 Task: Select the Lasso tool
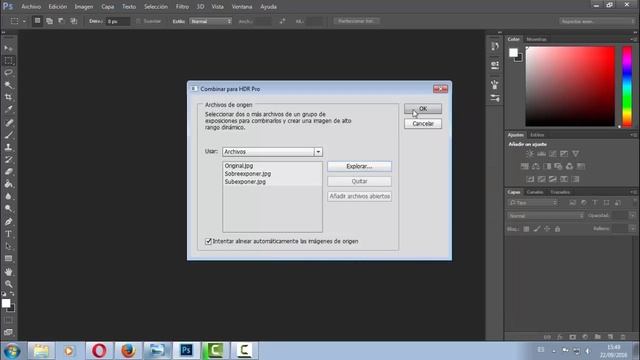8,73
